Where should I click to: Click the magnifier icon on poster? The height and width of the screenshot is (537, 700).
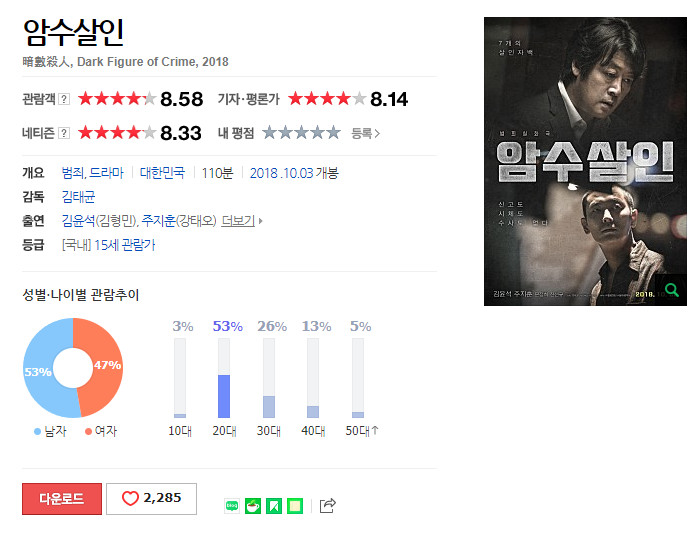point(671,290)
